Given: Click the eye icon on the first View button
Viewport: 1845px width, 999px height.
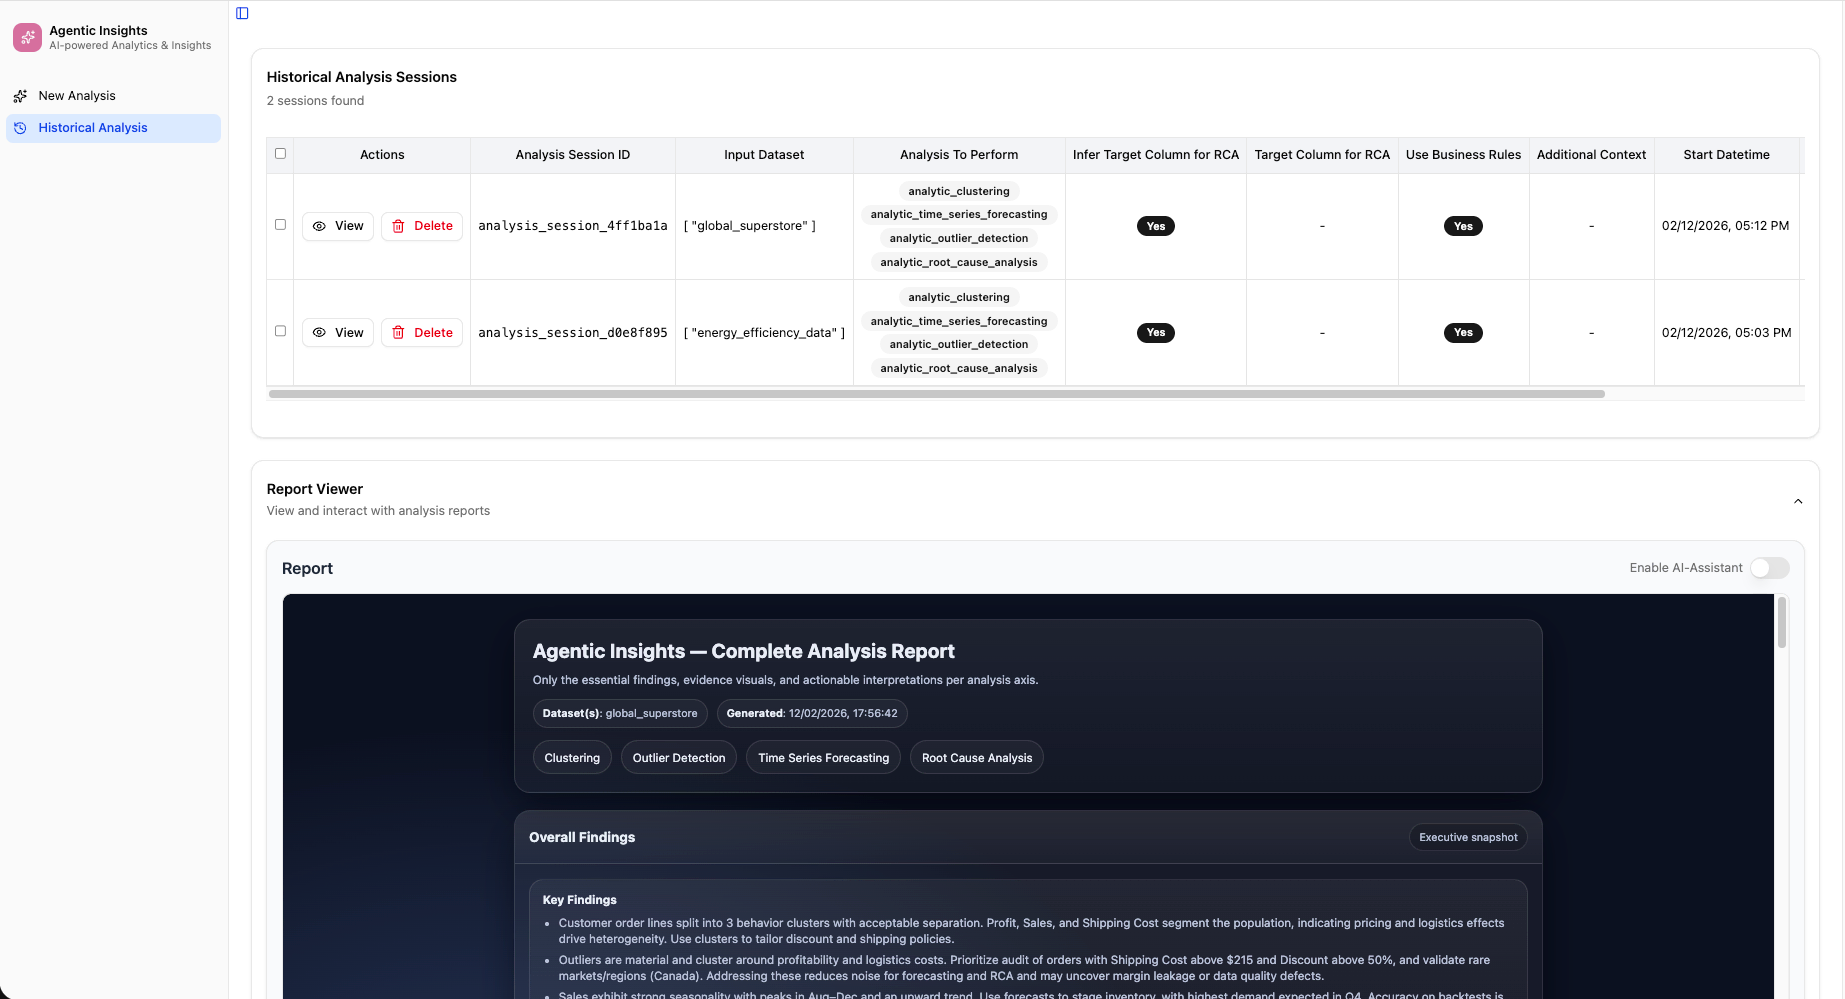Looking at the screenshot, I should tap(320, 226).
